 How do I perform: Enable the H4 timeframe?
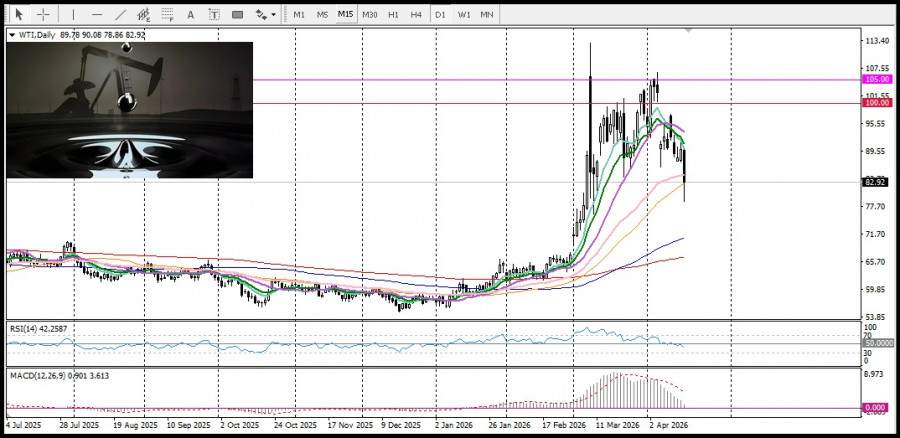[x=416, y=14]
